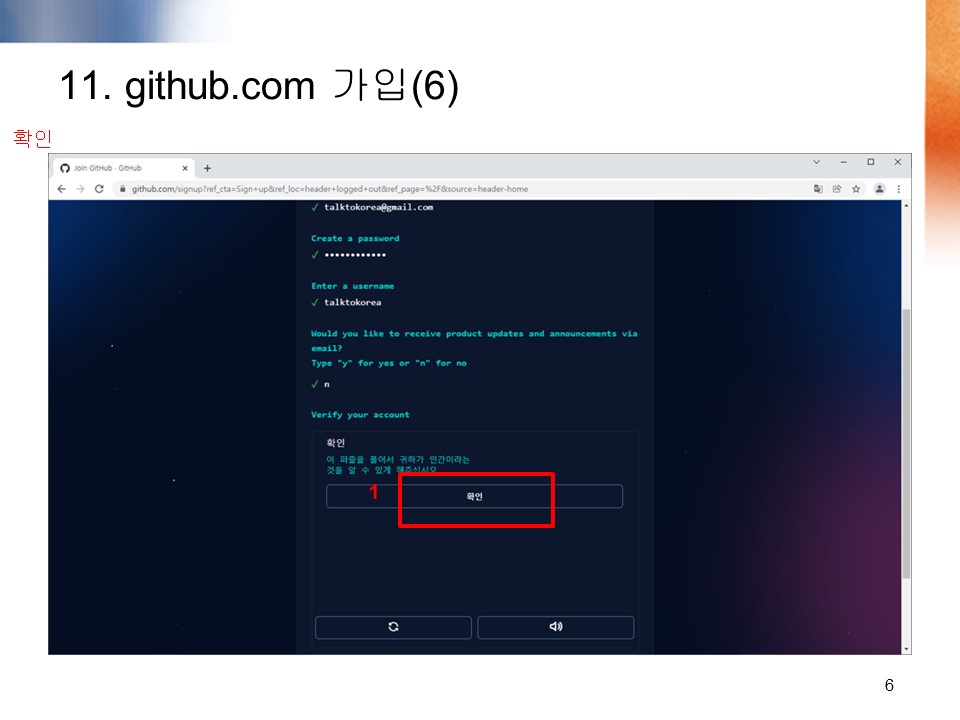The image size is (960, 720).
Task: Click the scrollbar down arrow
Action: [906, 649]
